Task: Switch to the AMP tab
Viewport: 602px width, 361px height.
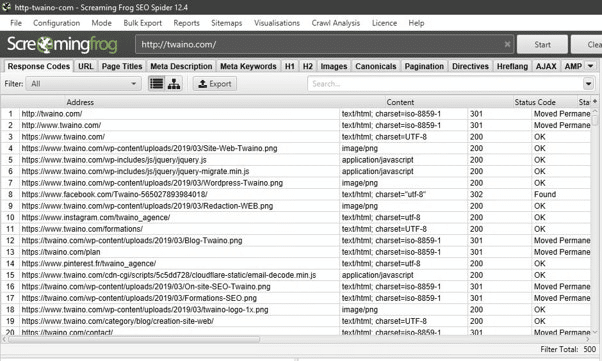Action: (573, 66)
